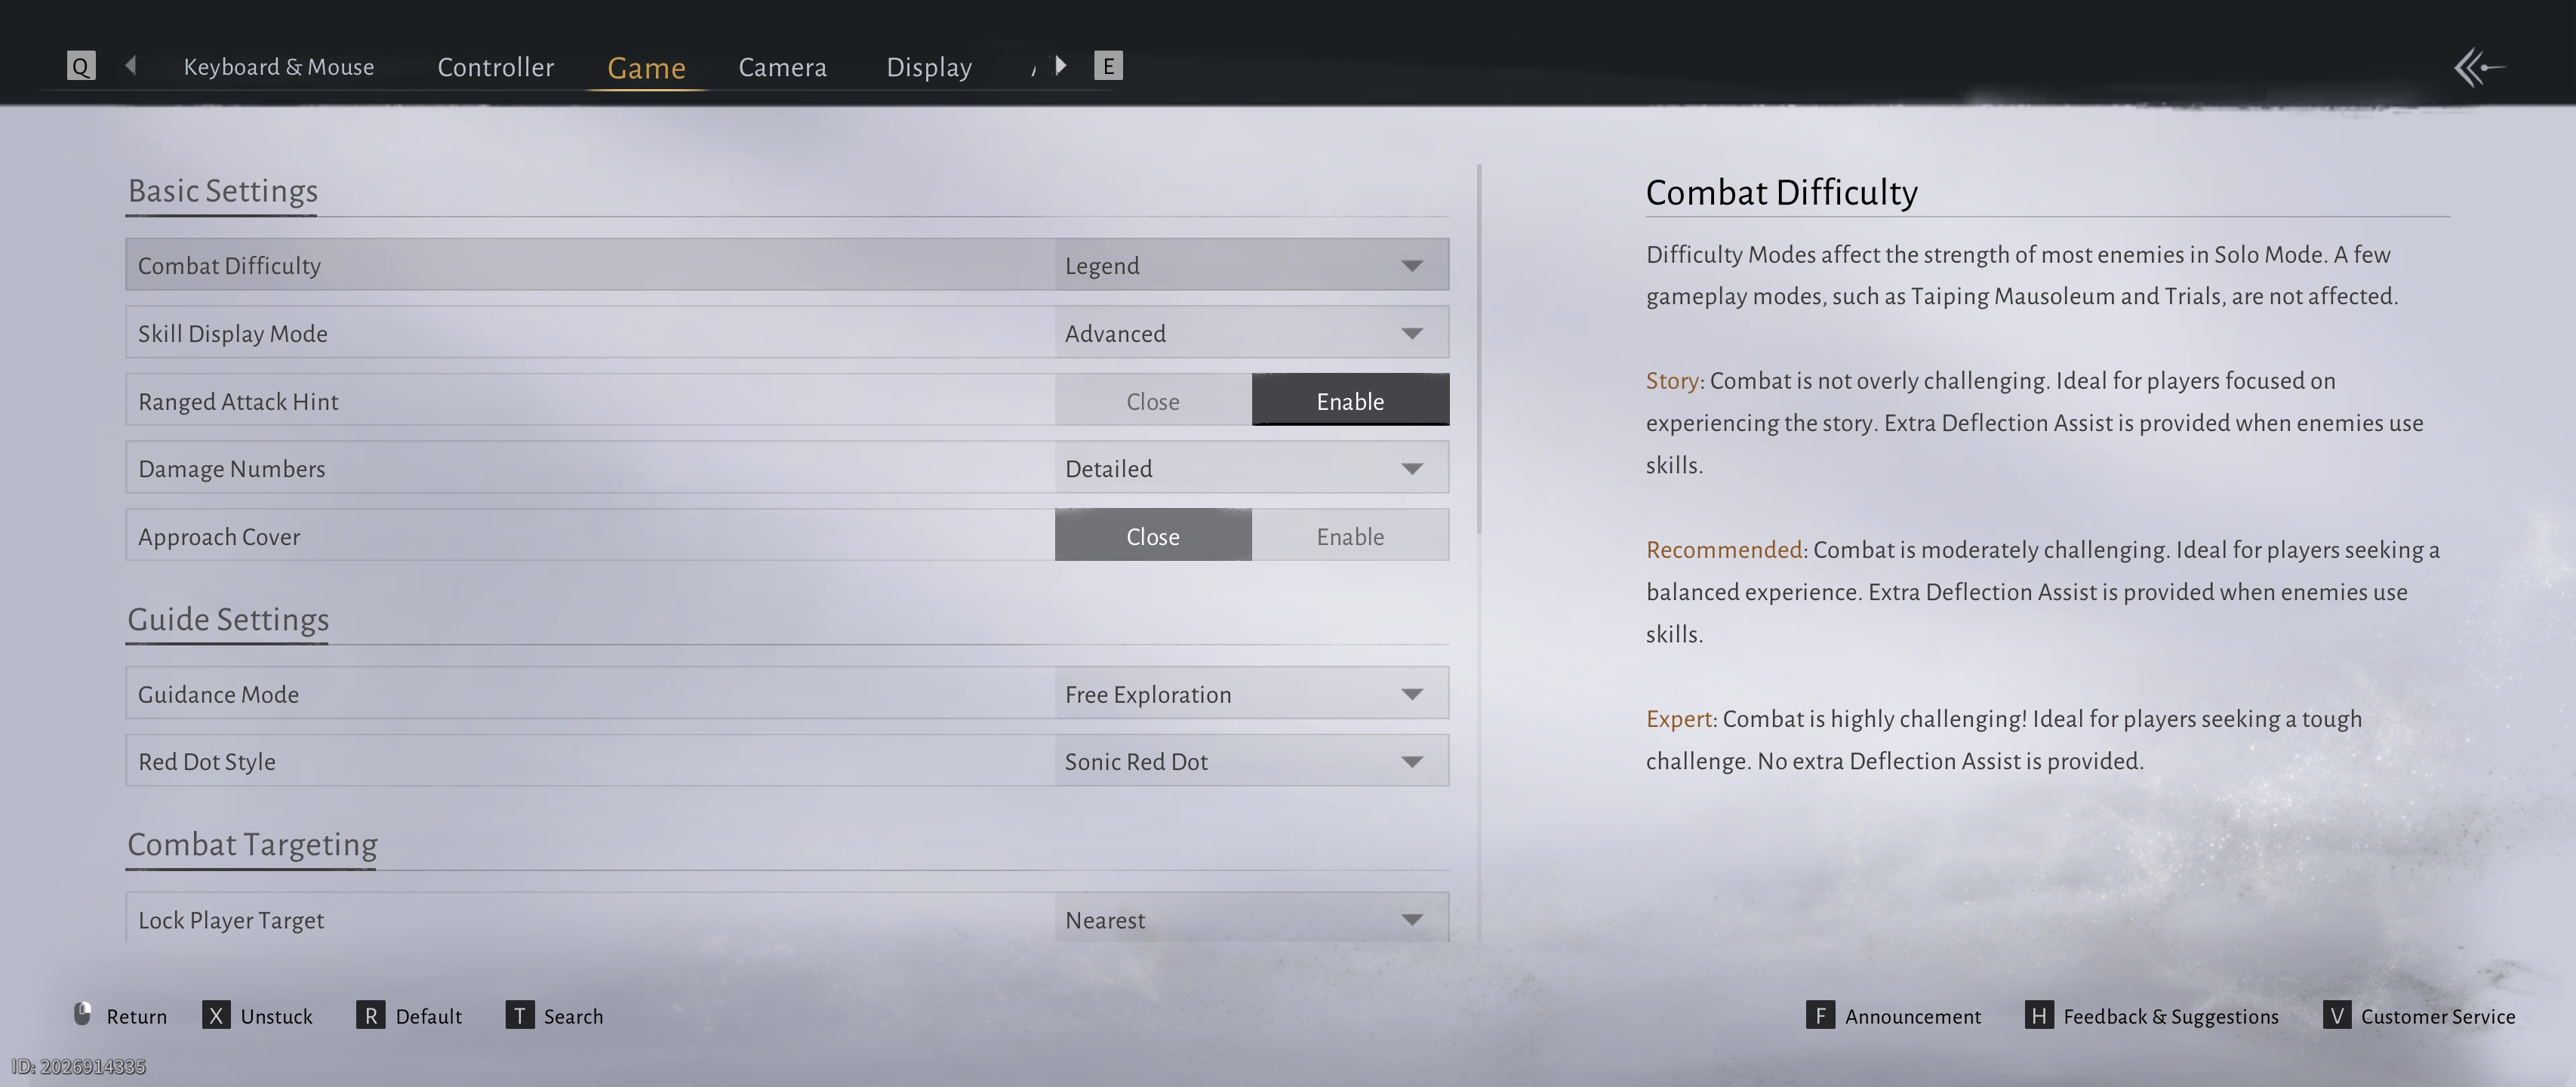2576x1087 pixels.
Task: Open the Combat Difficulty dropdown
Action: [x=1250, y=266]
